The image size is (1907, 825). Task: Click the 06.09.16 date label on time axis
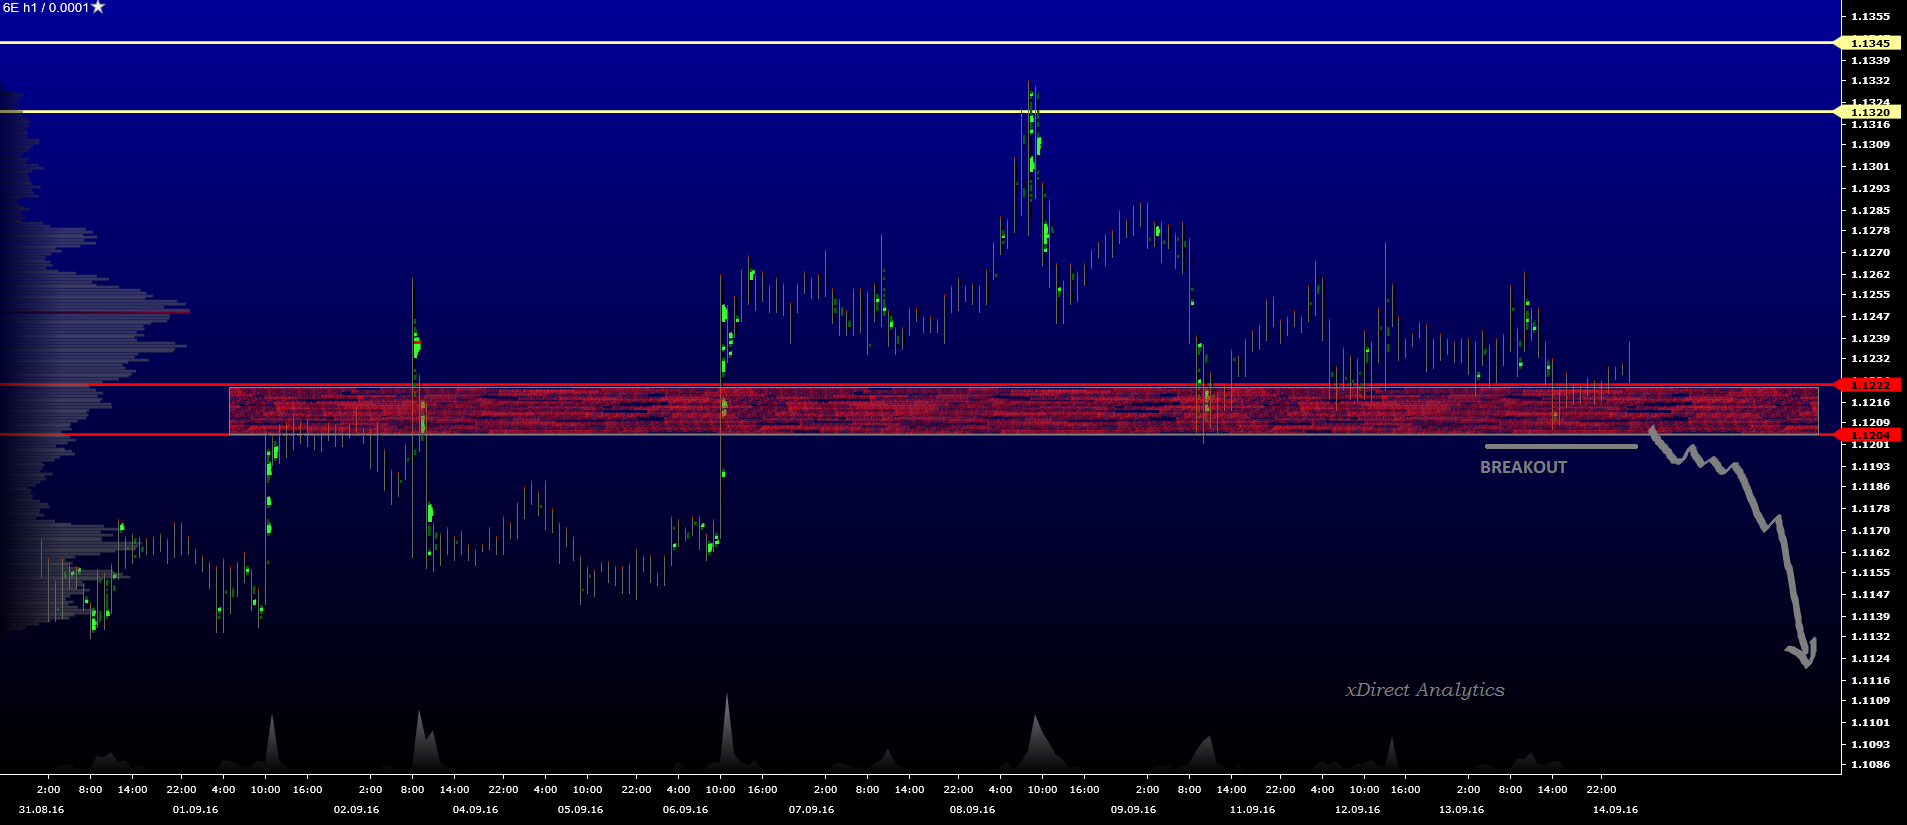point(685,809)
